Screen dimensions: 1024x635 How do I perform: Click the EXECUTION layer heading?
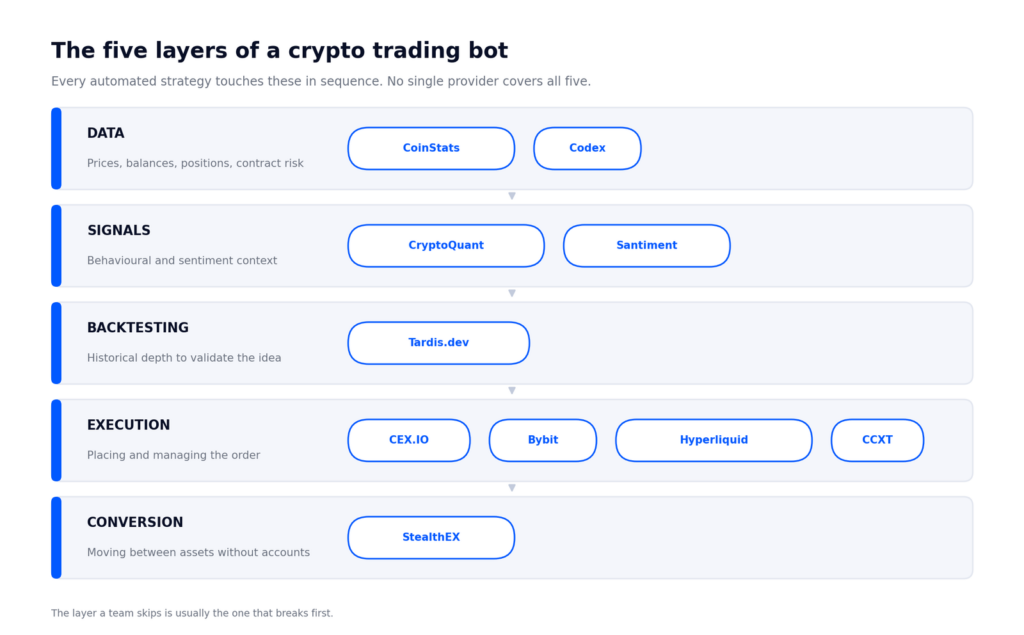(x=129, y=425)
